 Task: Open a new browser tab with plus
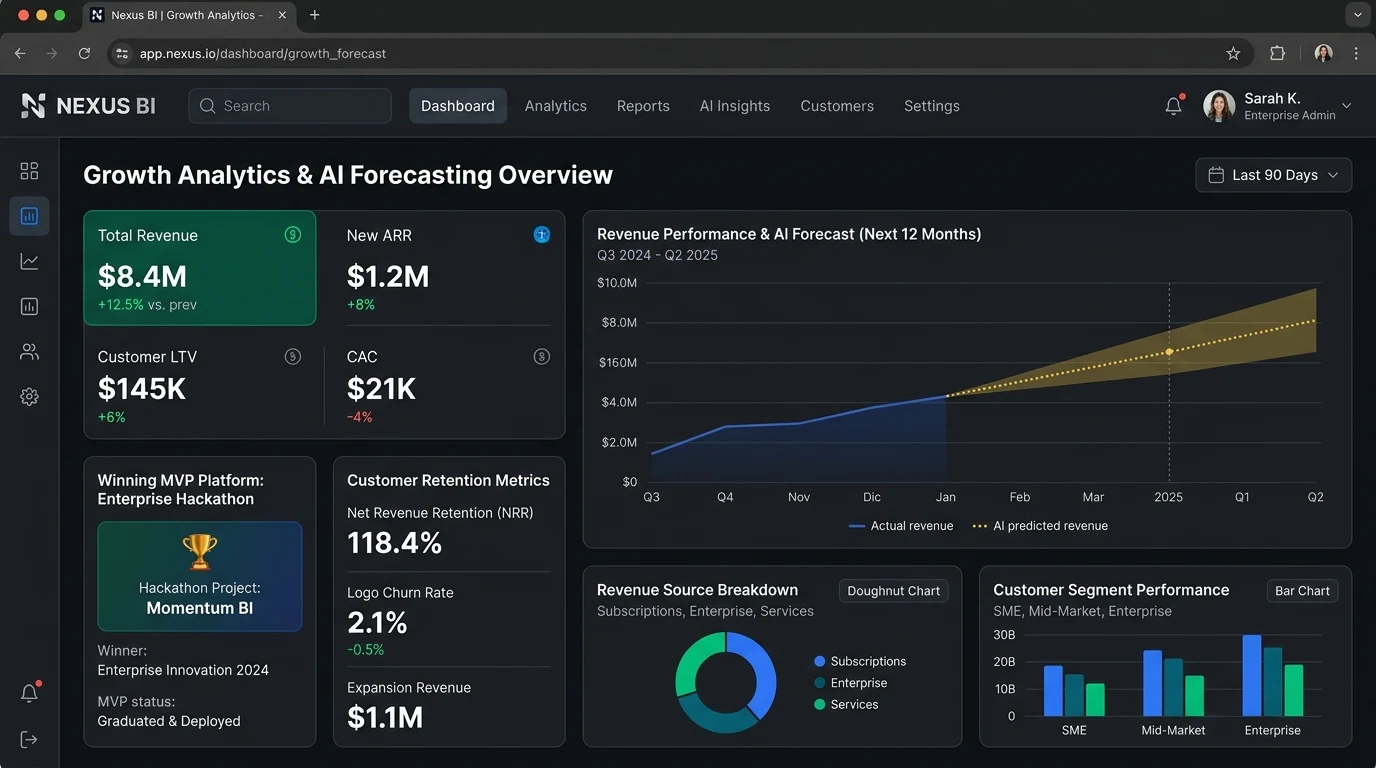315,15
